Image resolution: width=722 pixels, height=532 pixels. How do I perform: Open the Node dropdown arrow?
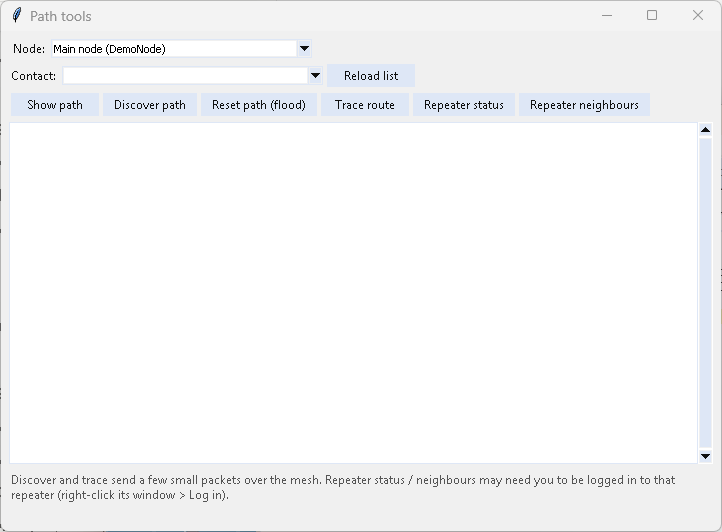[304, 49]
